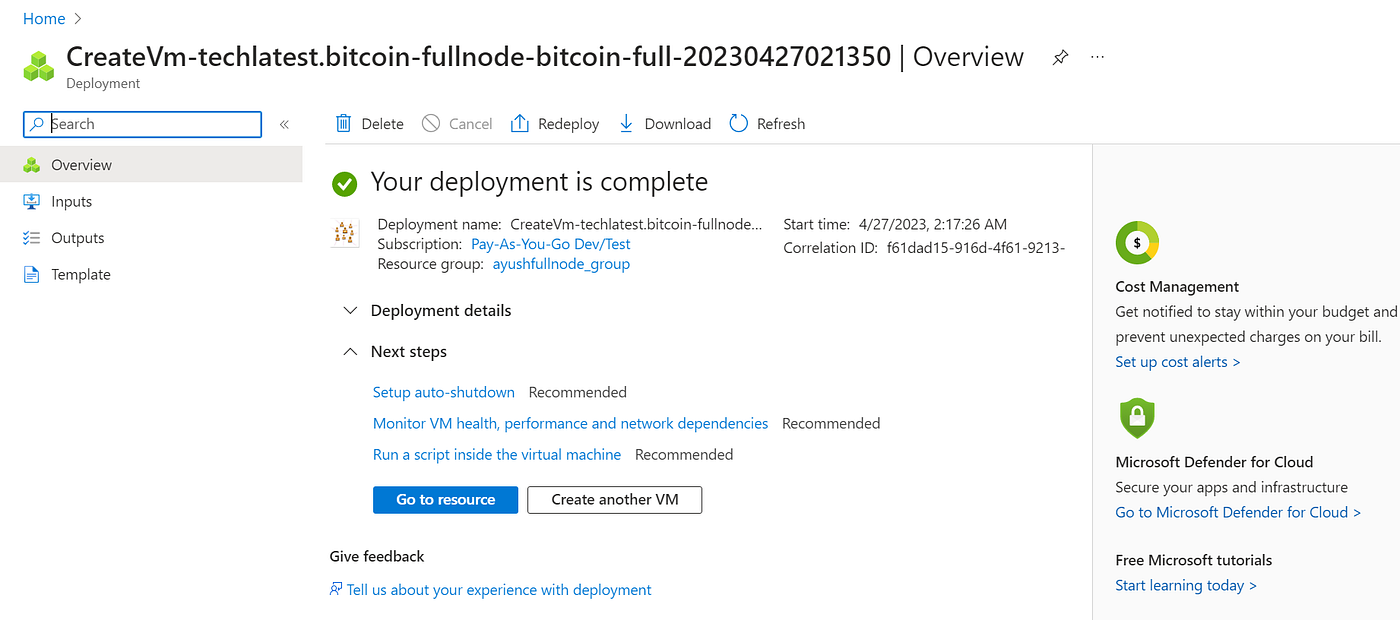
Task: Click the search magnifier icon
Action: click(36, 124)
